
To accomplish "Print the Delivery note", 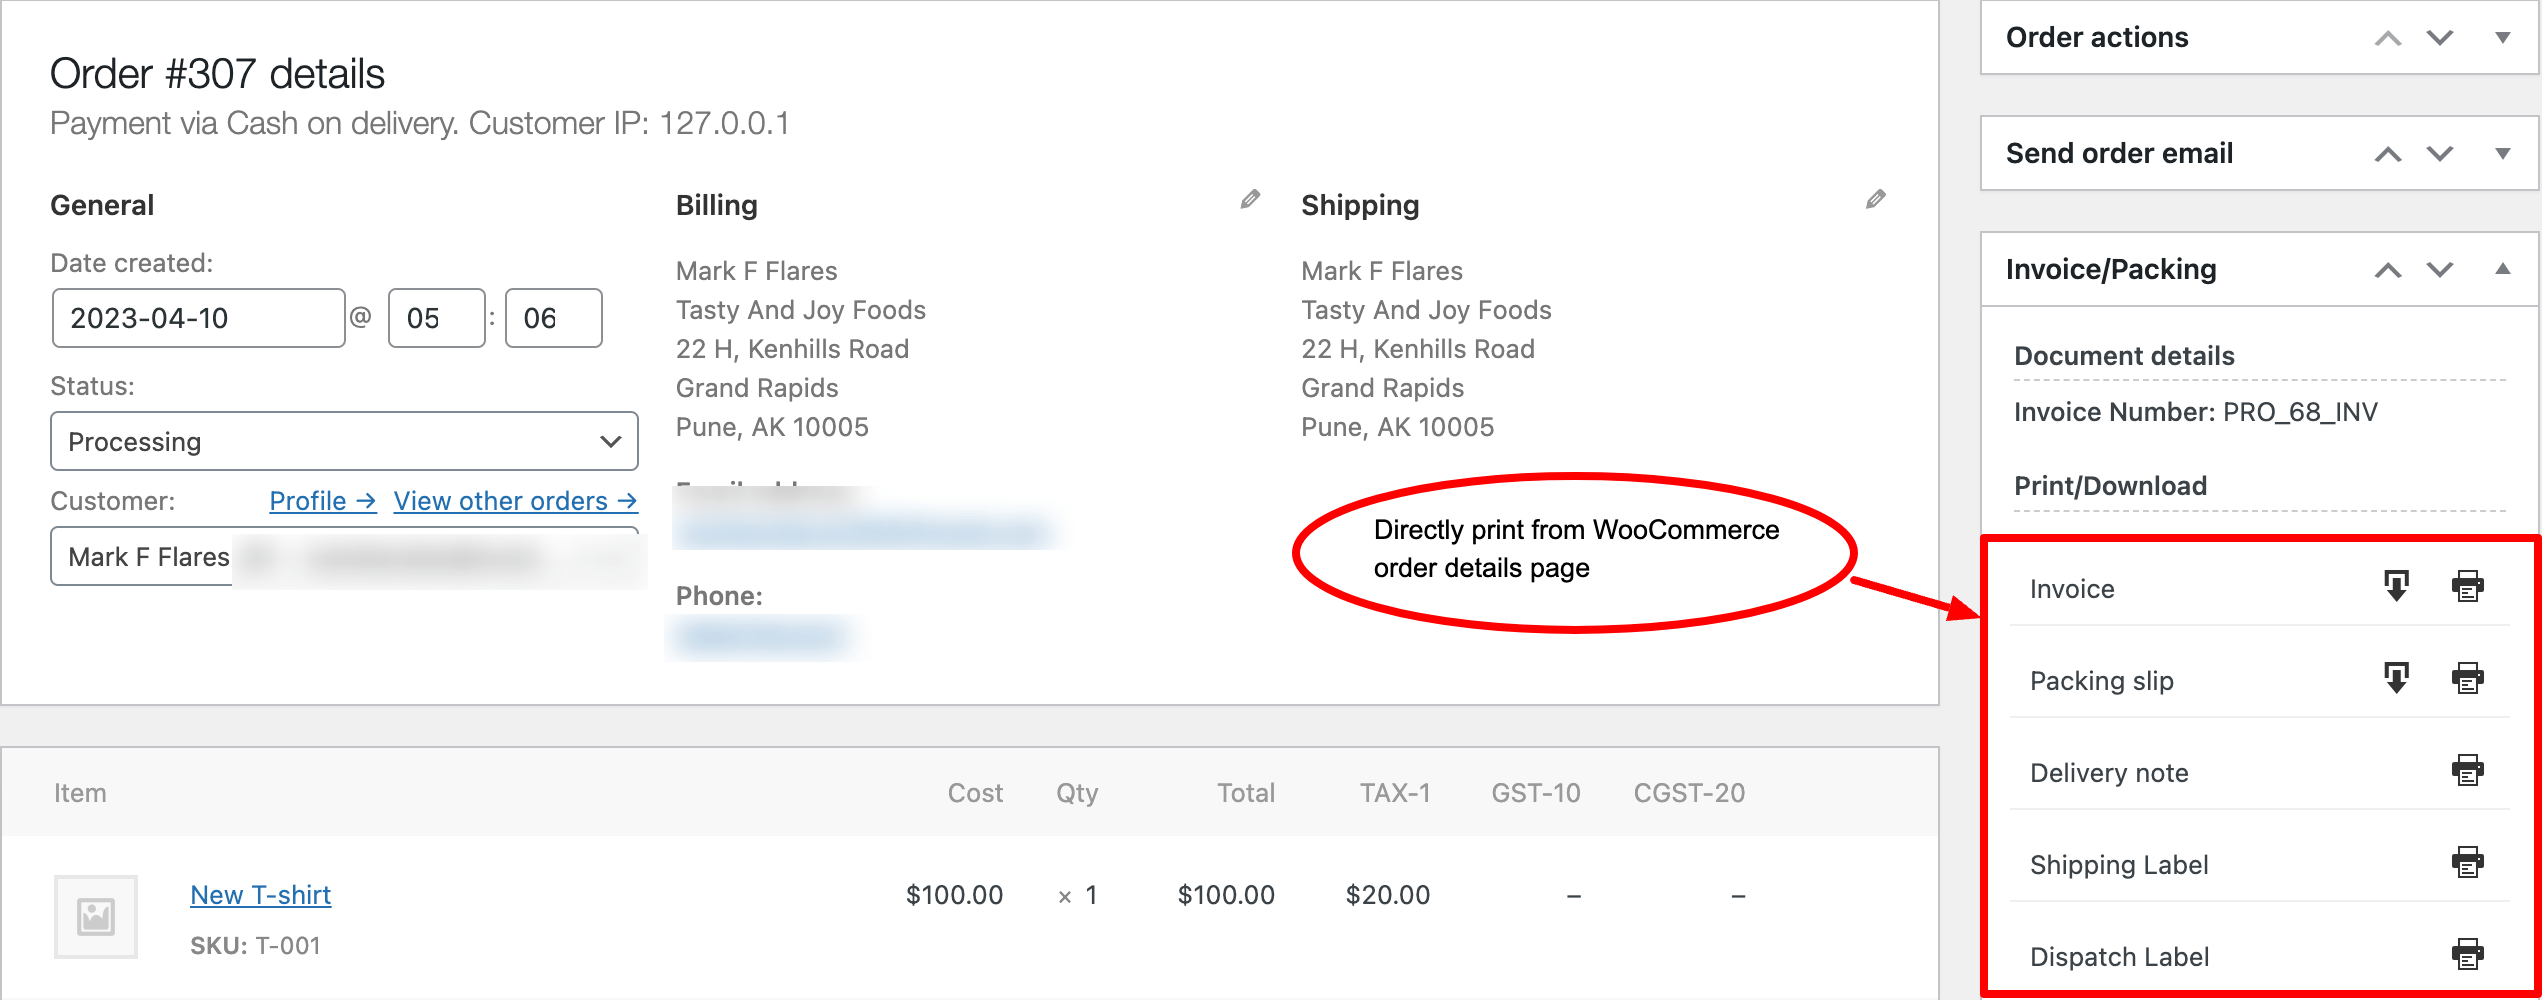I will click(2467, 770).
